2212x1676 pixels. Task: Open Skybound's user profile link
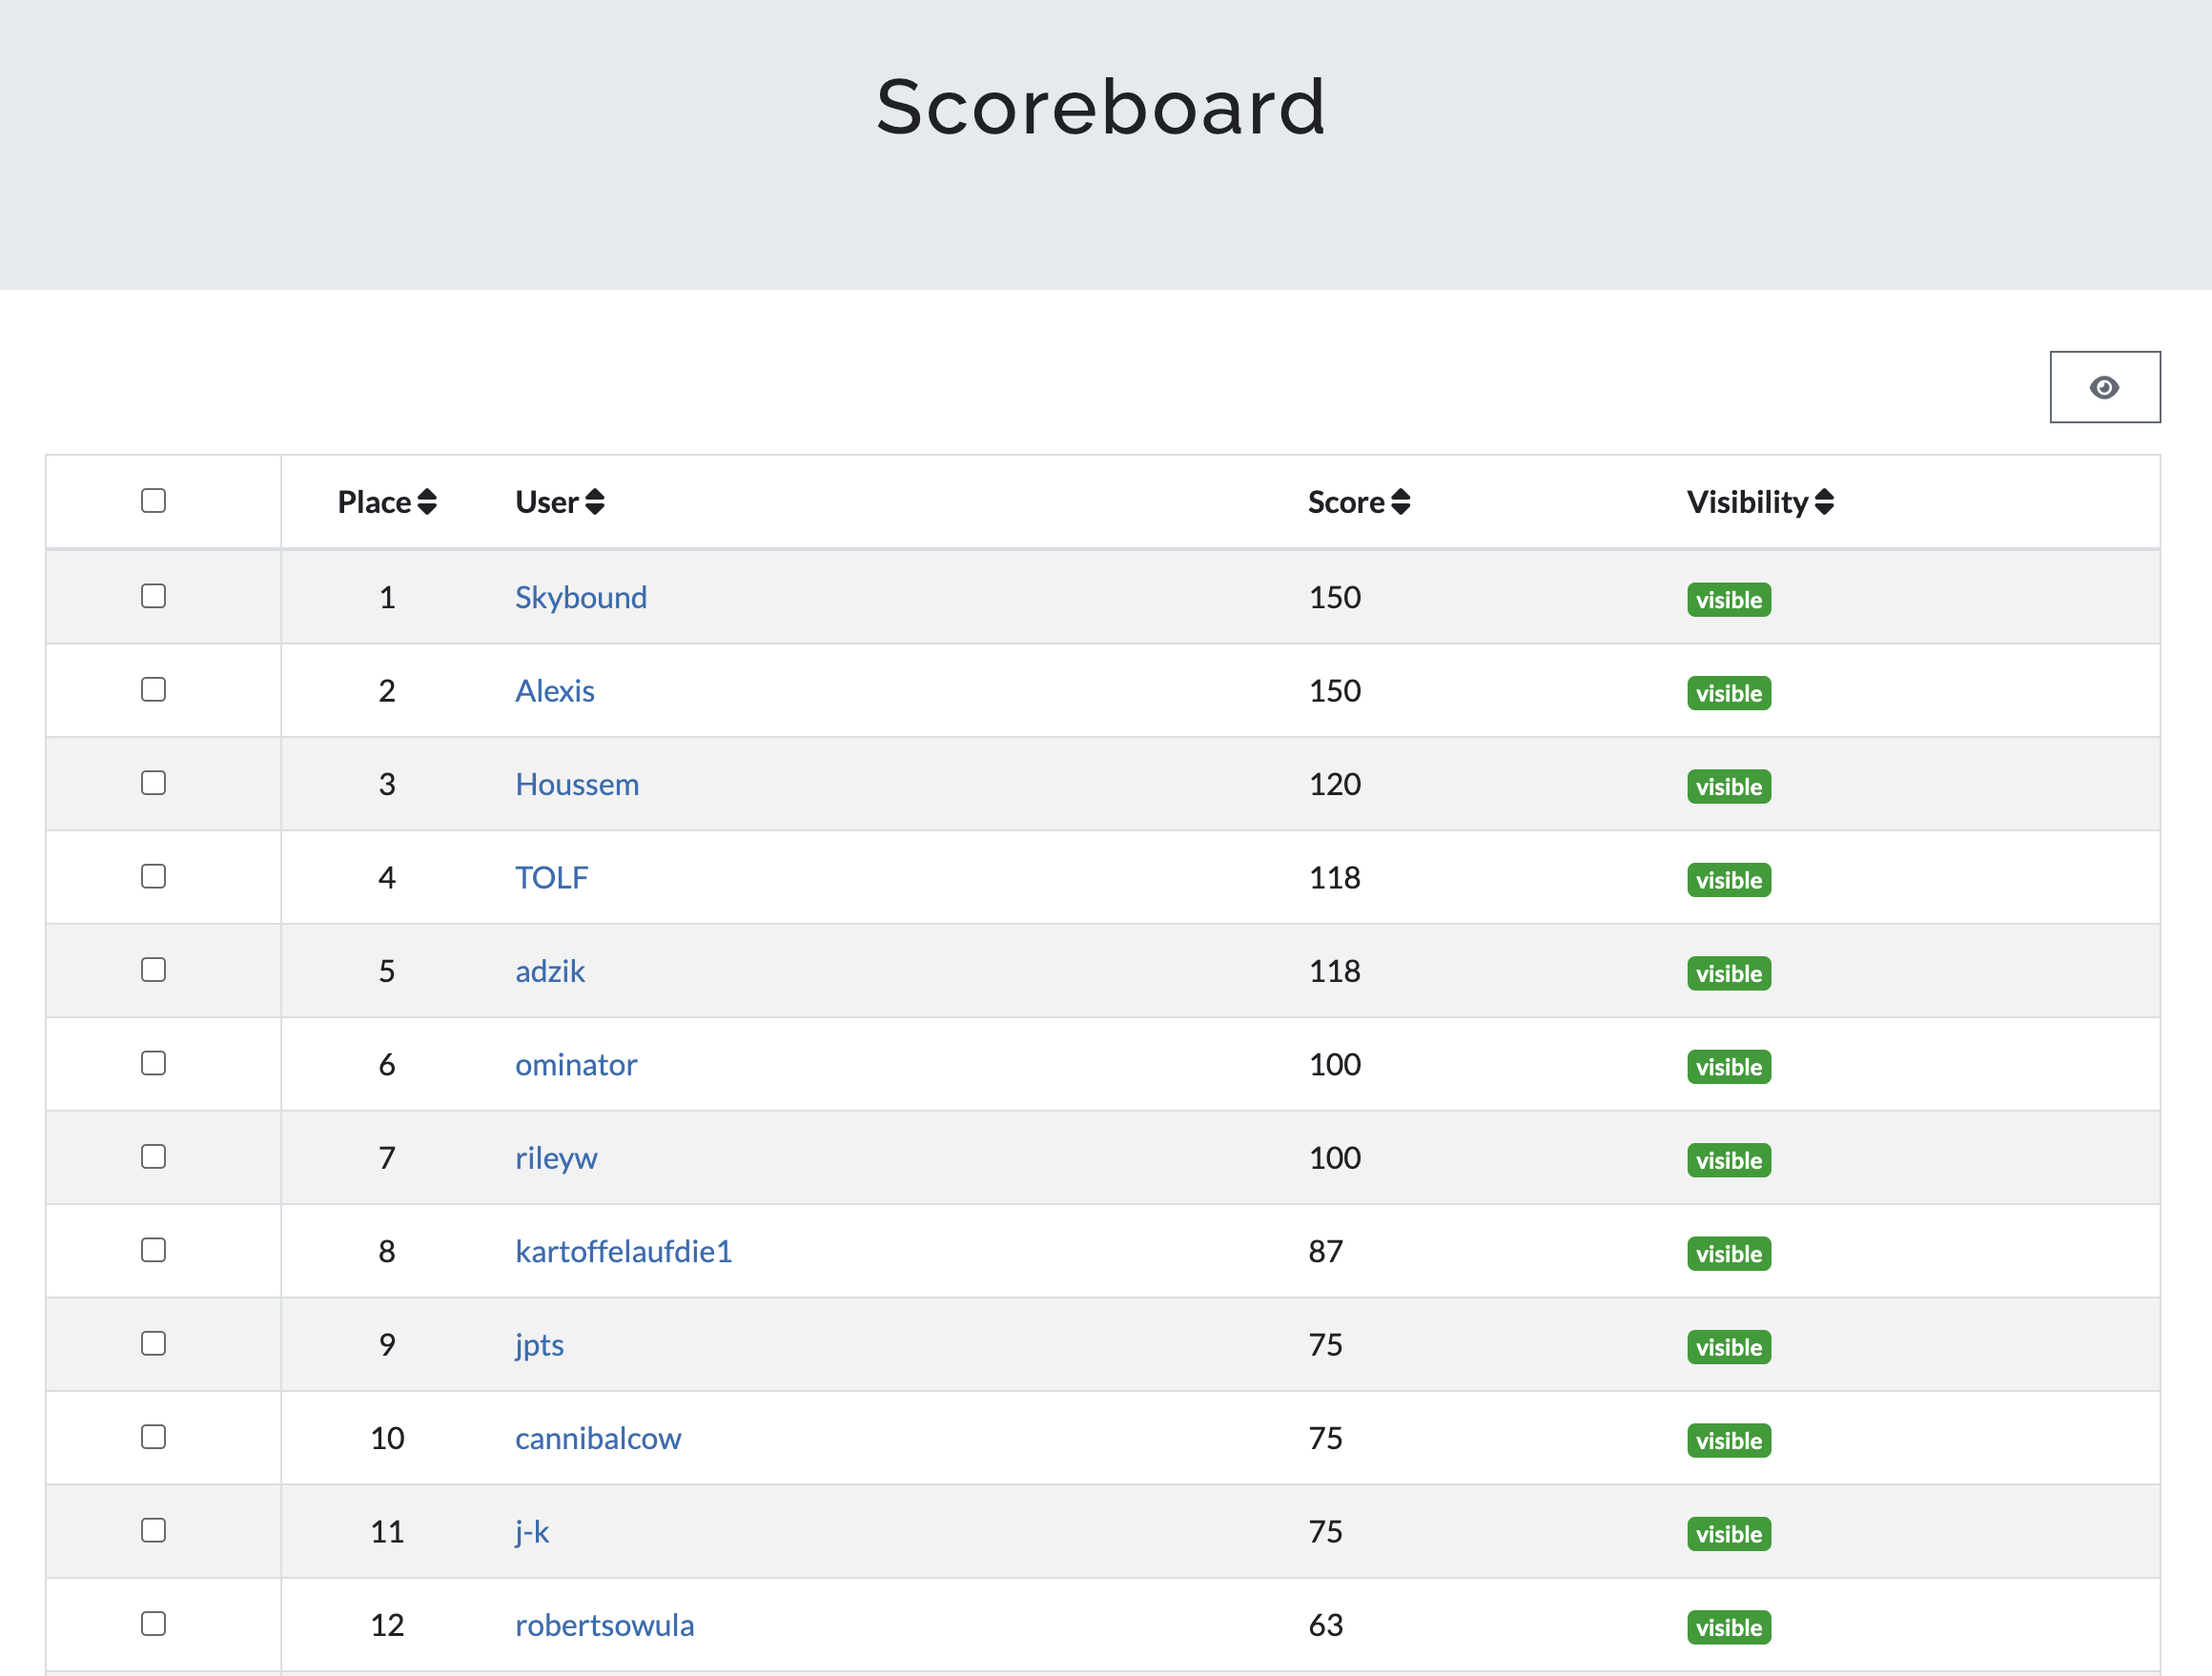[581, 597]
